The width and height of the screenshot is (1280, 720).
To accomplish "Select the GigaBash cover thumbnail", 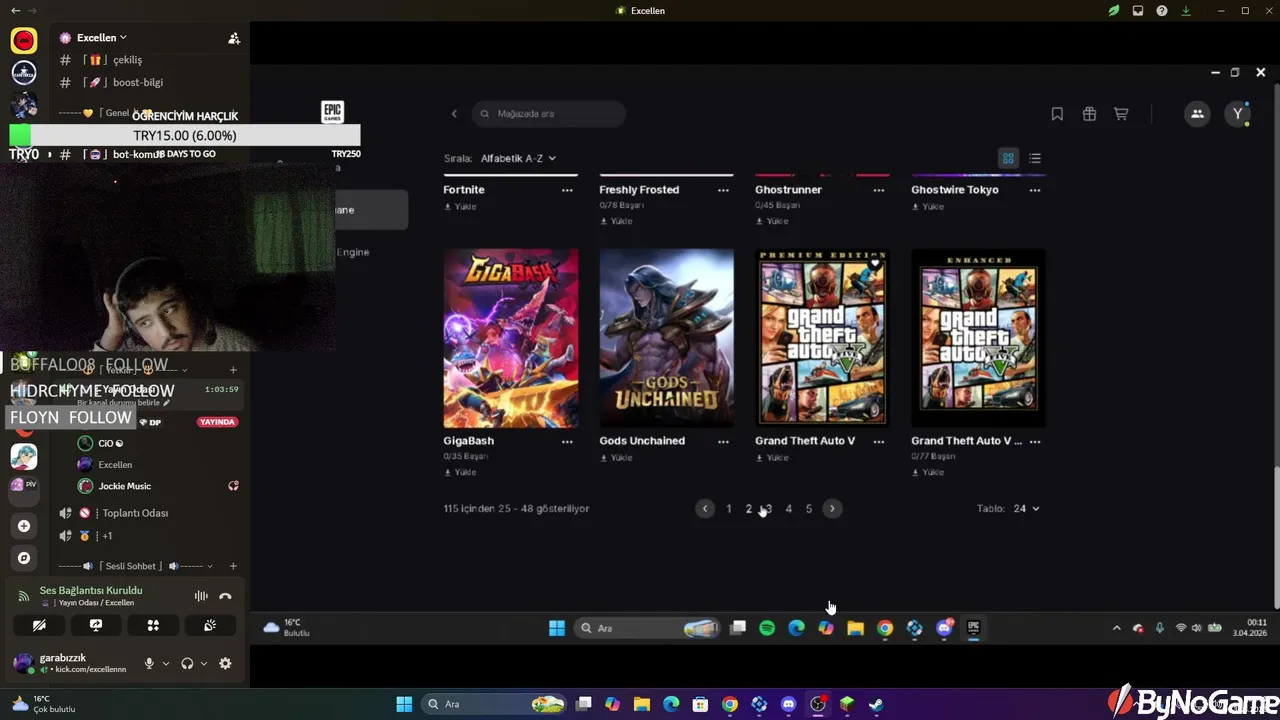I will pyautogui.click(x=511, y=338).
